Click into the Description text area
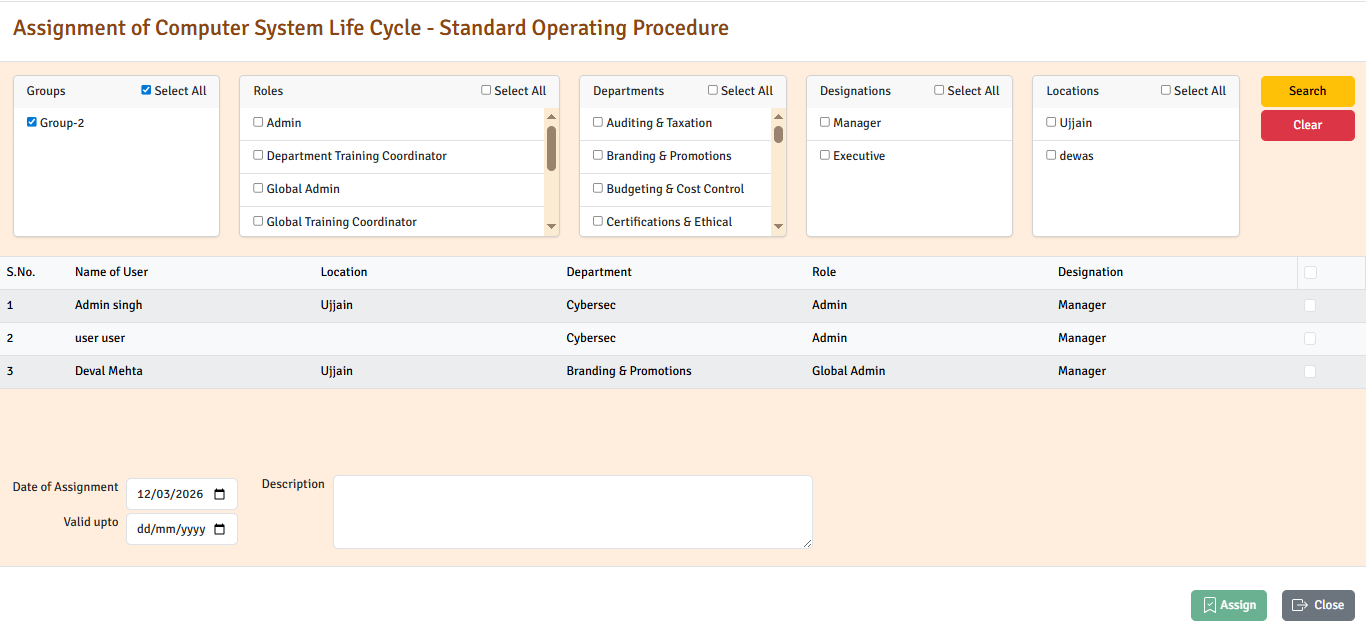Screen dimensions: 1366x642 [x=572, y=512]
